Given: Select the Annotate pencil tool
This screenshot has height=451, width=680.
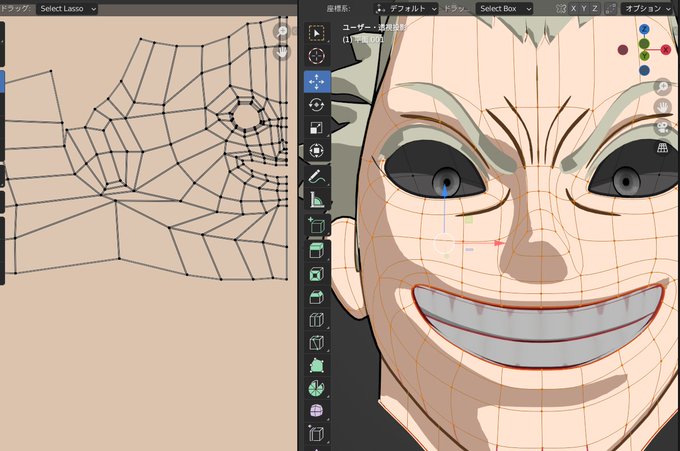Looking at the screenshot, I should coord(317,176).
